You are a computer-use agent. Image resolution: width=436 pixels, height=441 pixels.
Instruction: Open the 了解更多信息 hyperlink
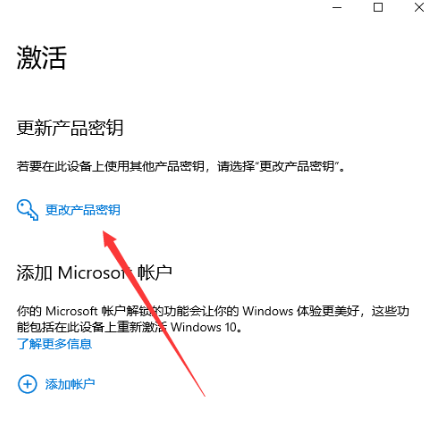pos(54,344)
